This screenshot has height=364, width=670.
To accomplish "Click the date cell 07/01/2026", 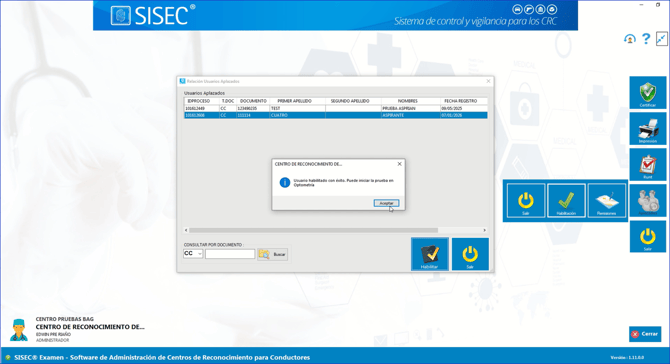I will click(464, 115).
